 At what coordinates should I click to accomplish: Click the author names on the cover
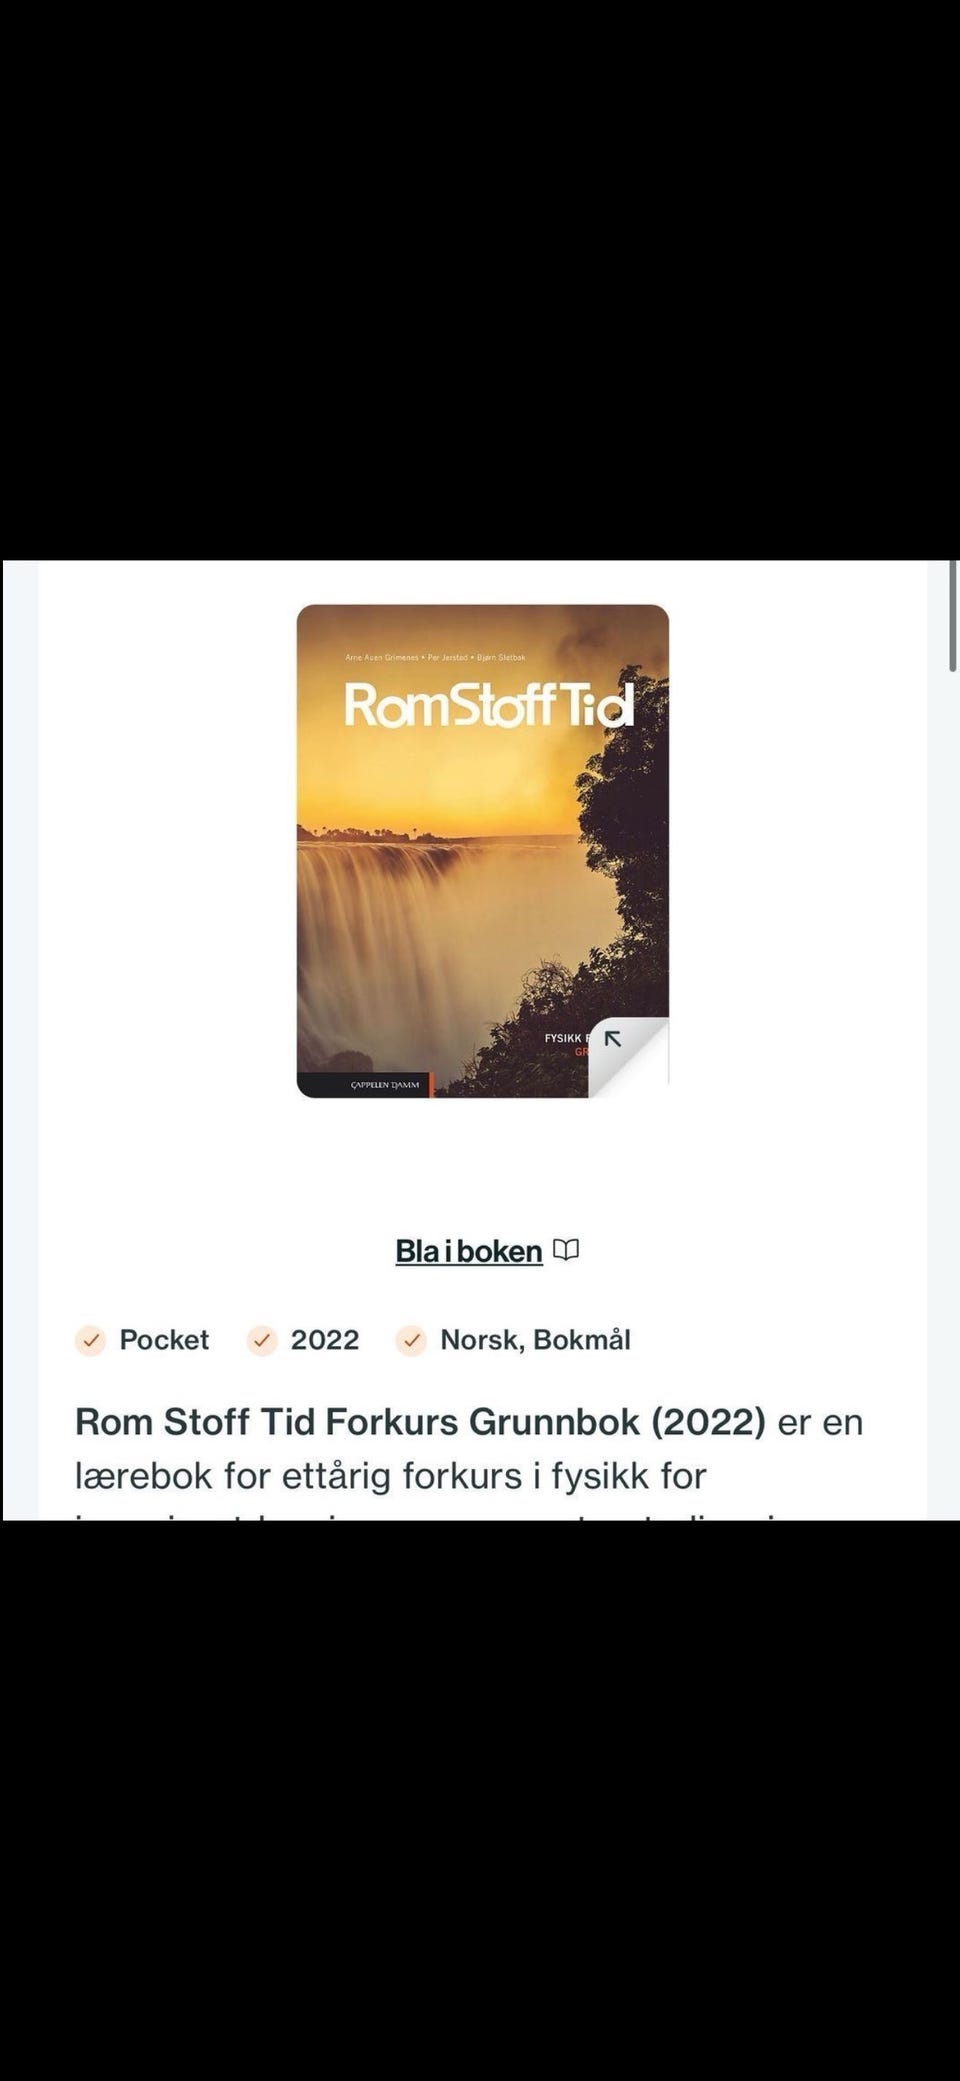[x=435, y=657]
